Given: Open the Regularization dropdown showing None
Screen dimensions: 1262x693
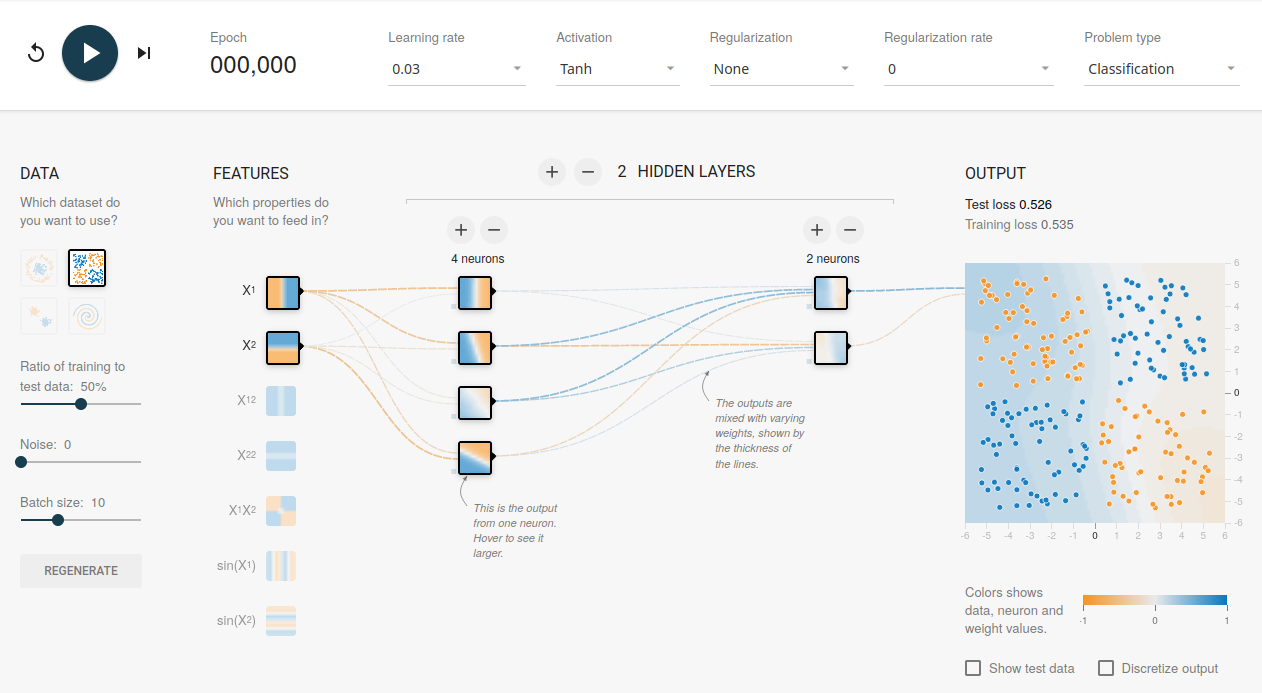Looking at the screenshot, I should coord(782,69).
